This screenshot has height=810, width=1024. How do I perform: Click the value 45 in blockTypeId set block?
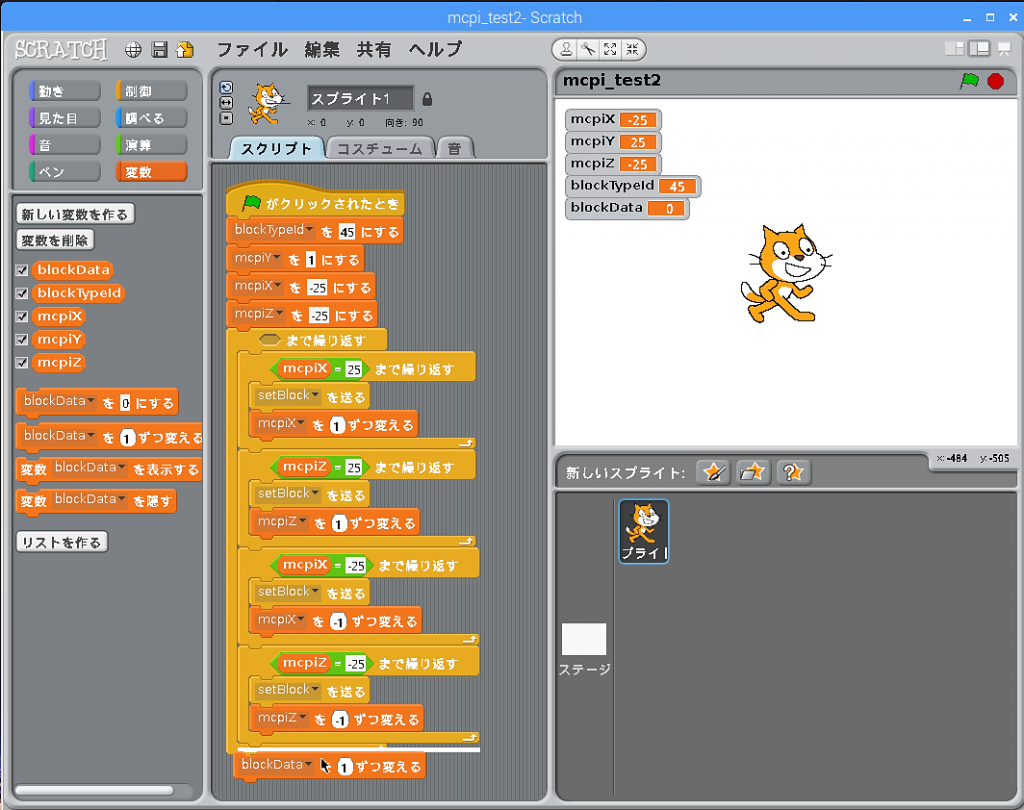(x=347, y=232)
